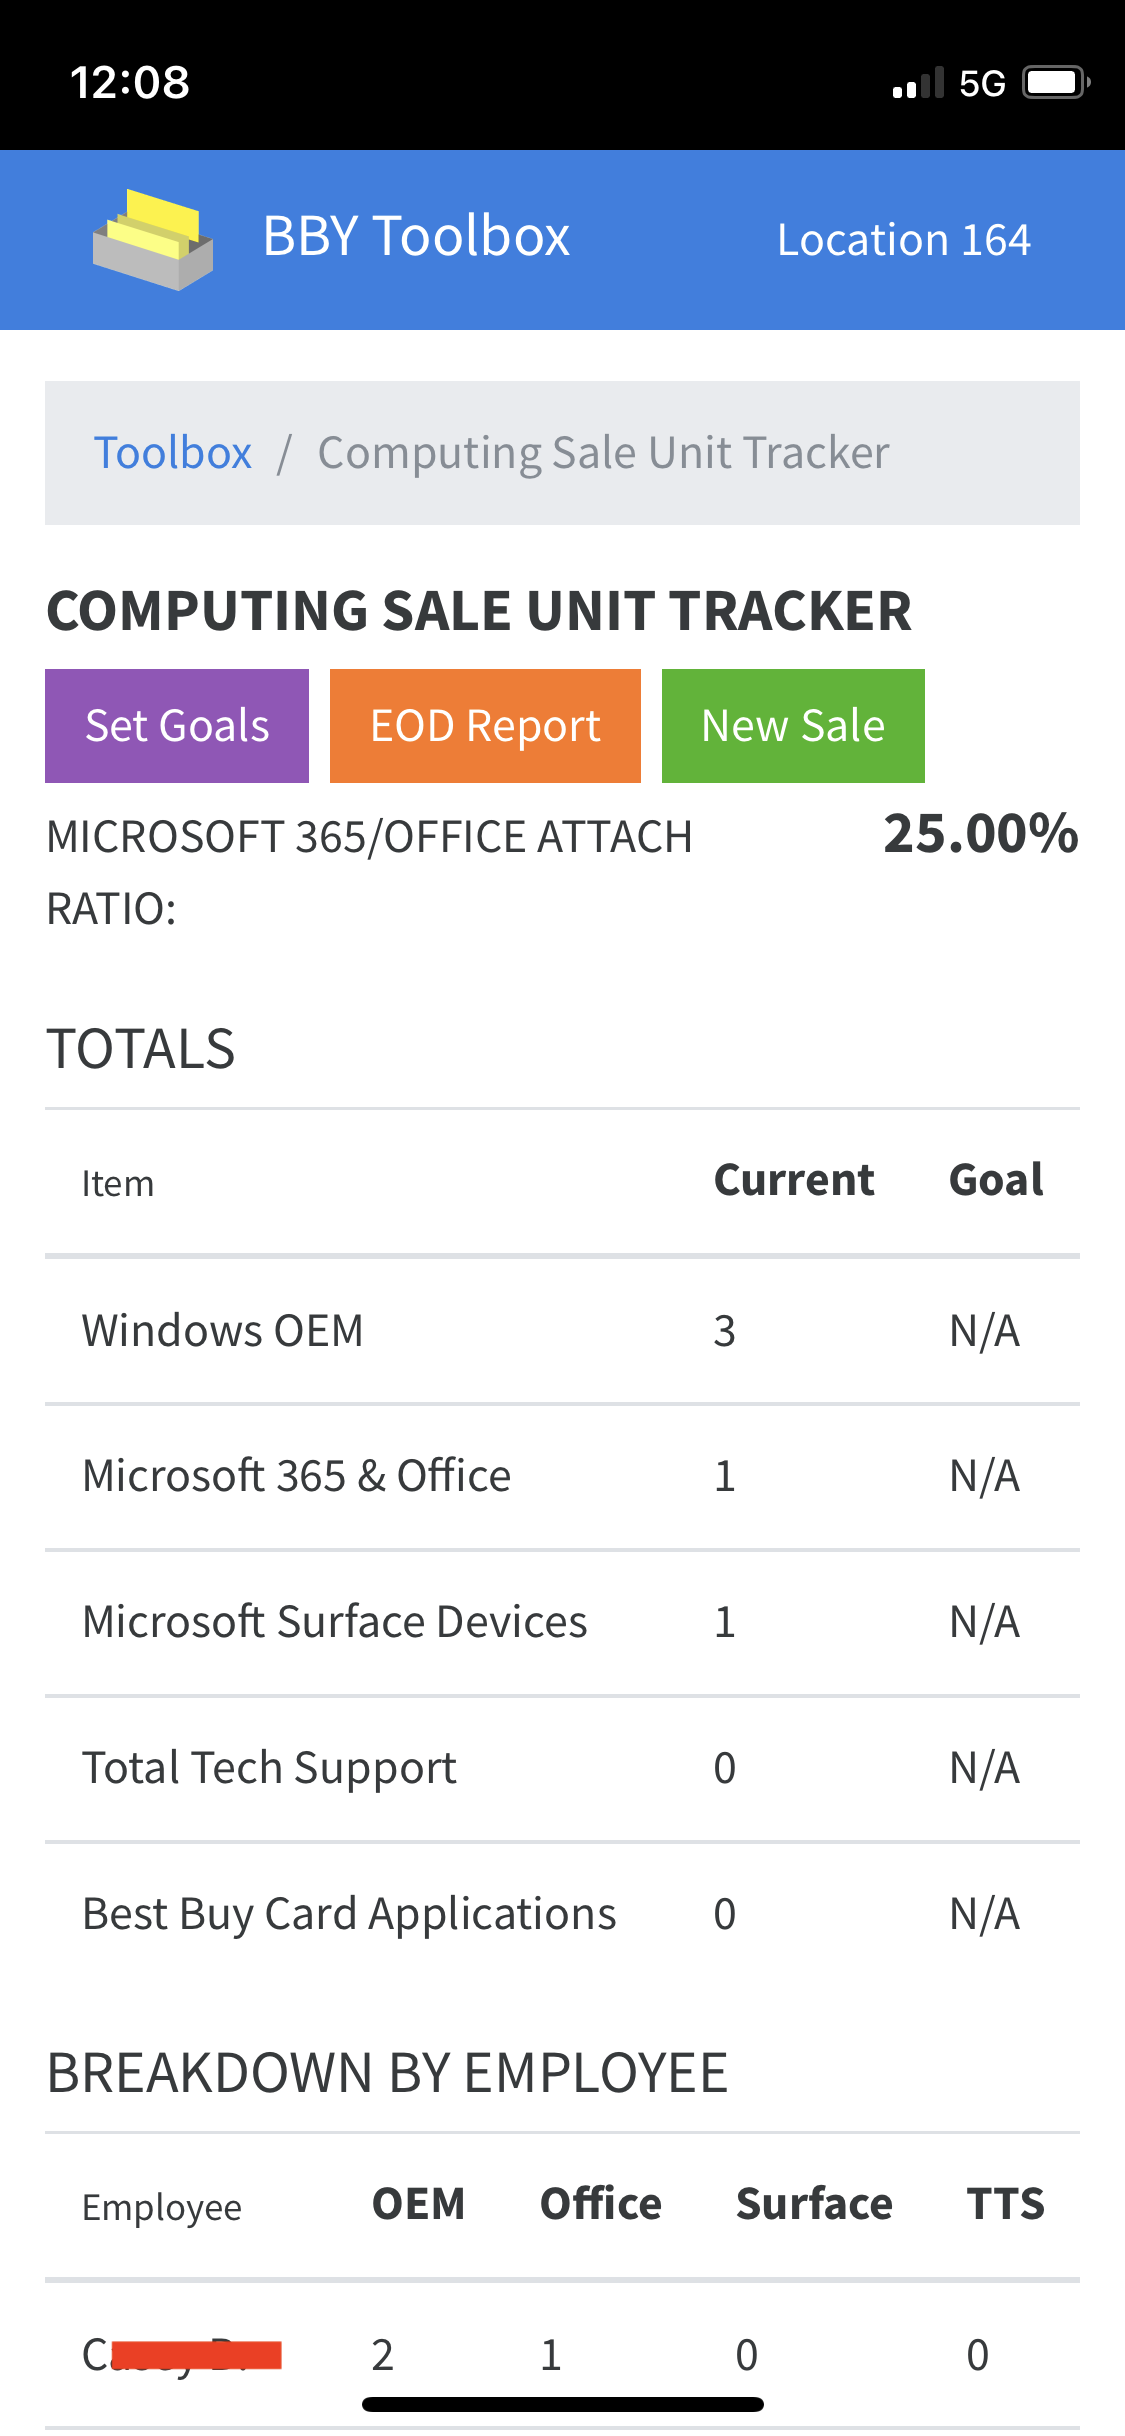
Task: Click the 25.00% attach ratio value
Action: (x=981, y=836)
